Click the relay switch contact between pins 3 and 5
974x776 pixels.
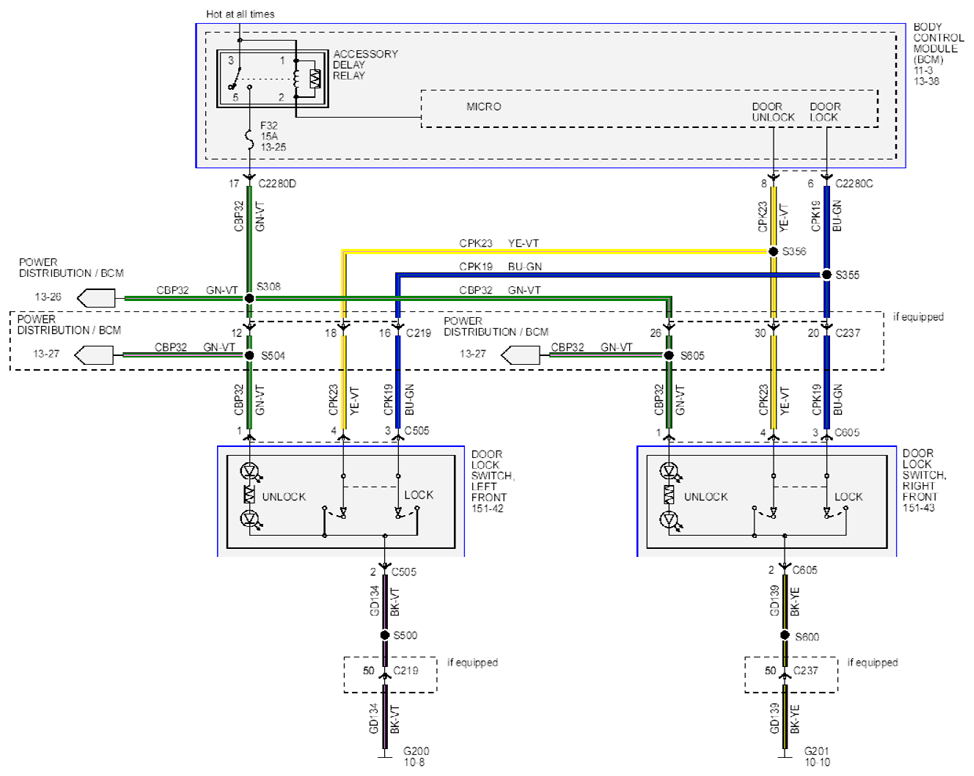tap(234, 79)
